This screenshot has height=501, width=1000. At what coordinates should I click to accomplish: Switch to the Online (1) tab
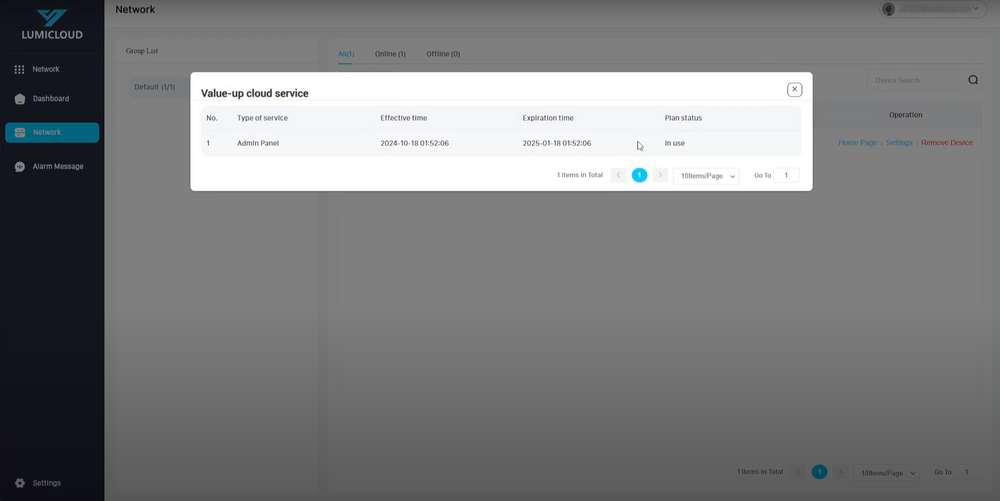coord(390,54)
